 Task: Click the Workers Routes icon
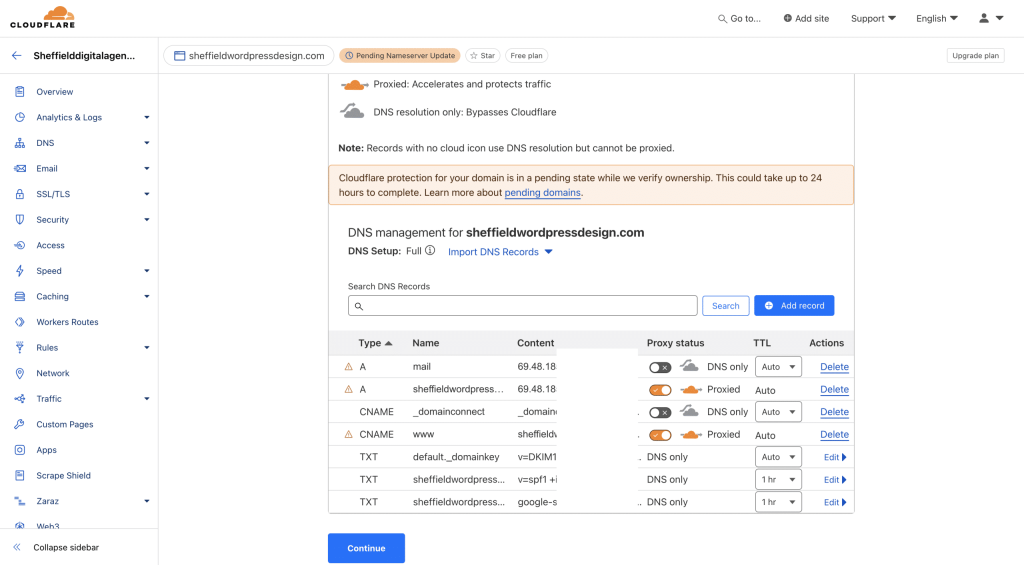(x=20, y=322)
